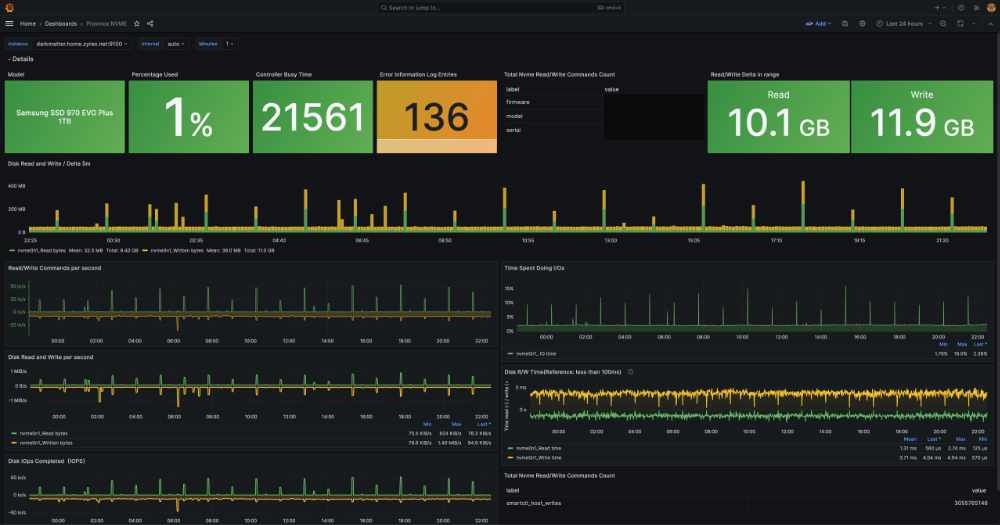Open Read/Write Commands per second panel menu

[x=55, y=268]
